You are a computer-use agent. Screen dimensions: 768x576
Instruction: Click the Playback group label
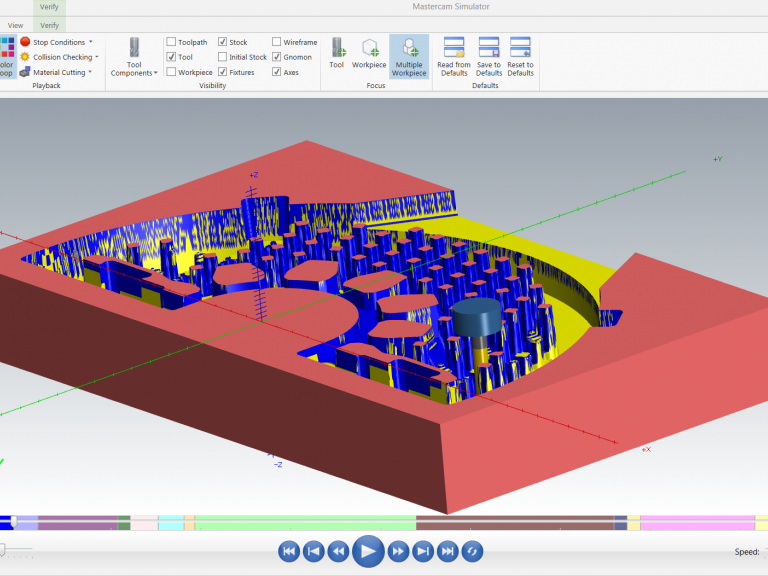click(47, 85)
